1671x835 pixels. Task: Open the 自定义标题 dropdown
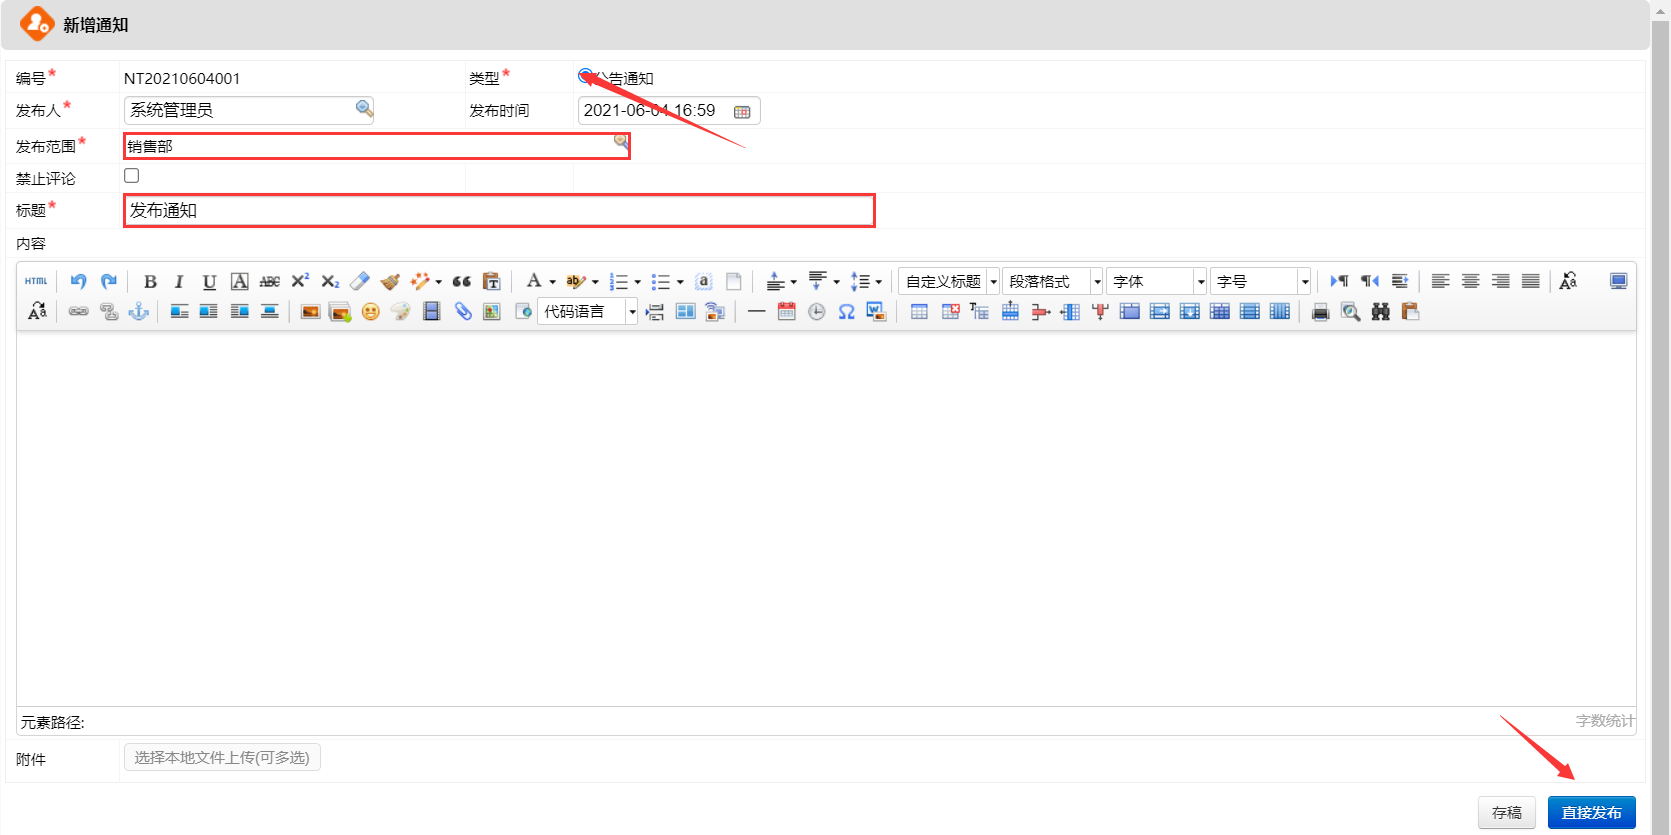pyautogui.click(x=948, y=281)
